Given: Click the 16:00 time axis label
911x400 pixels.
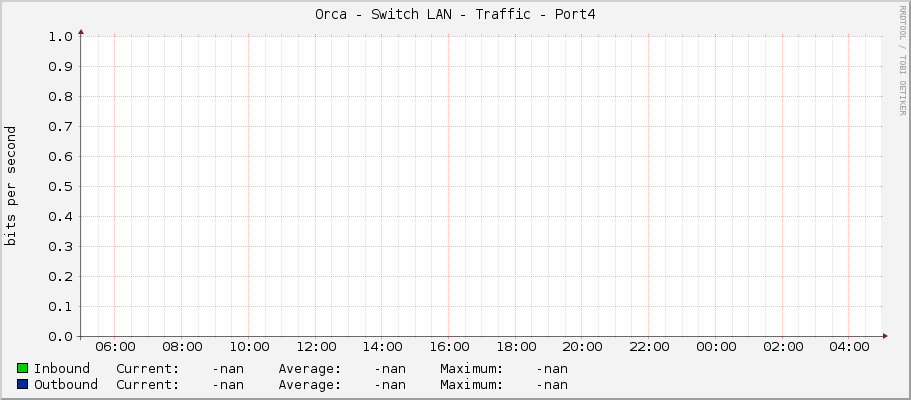Looking at the screenshot, I should click(x=449, y=347).
